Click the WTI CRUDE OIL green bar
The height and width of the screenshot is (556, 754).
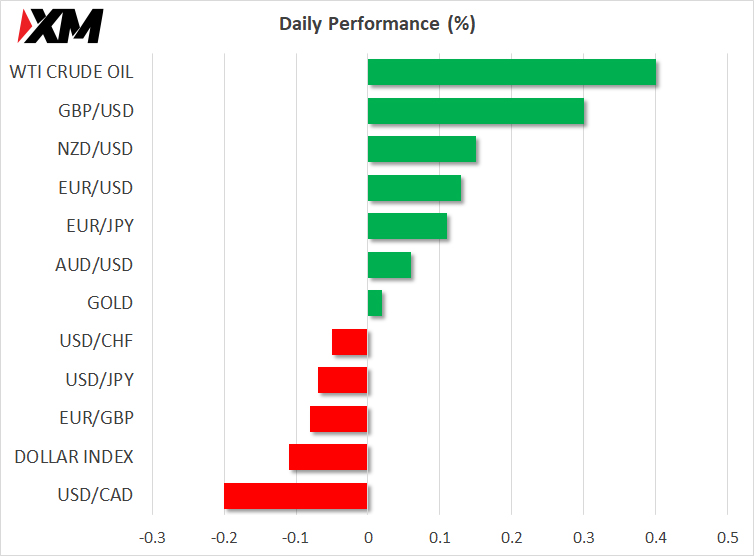tap(512, 72)
